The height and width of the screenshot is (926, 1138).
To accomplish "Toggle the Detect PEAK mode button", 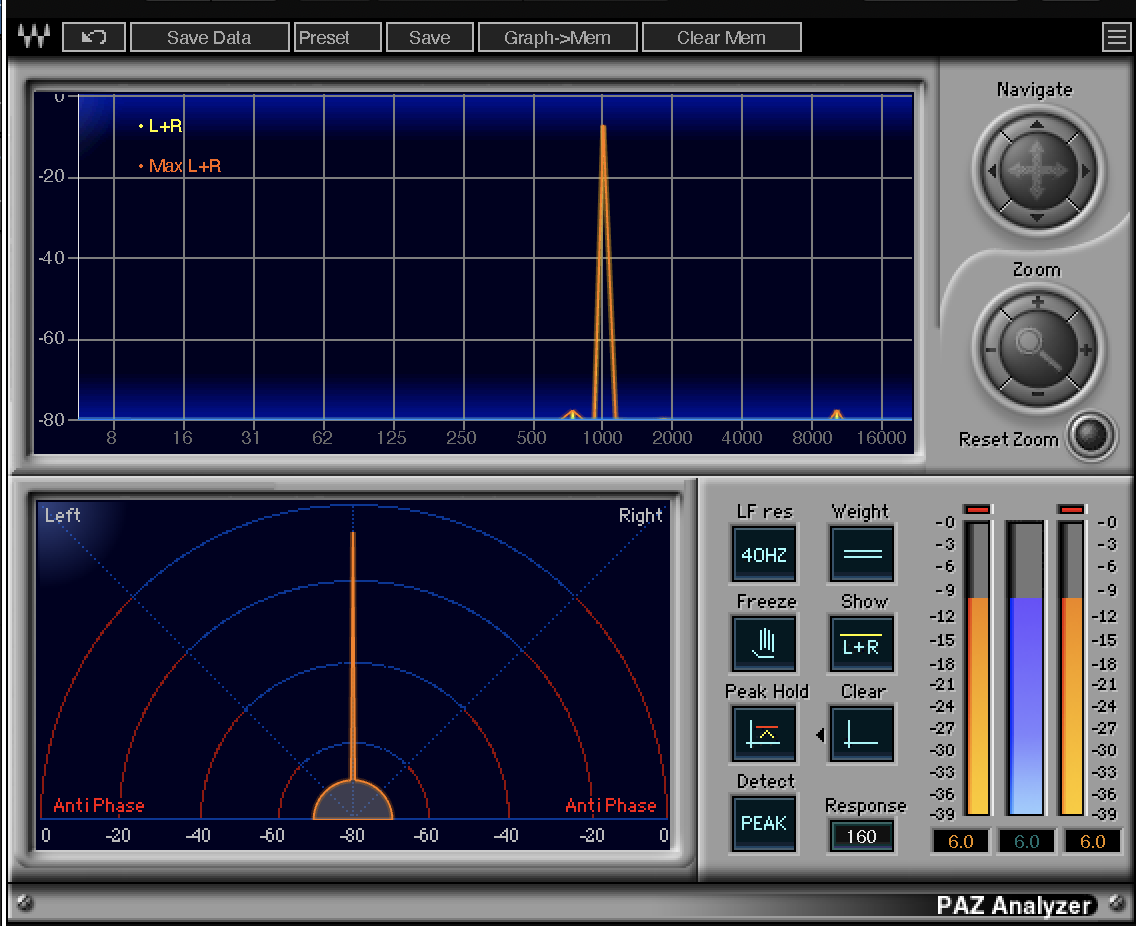I will pos(764,824).
